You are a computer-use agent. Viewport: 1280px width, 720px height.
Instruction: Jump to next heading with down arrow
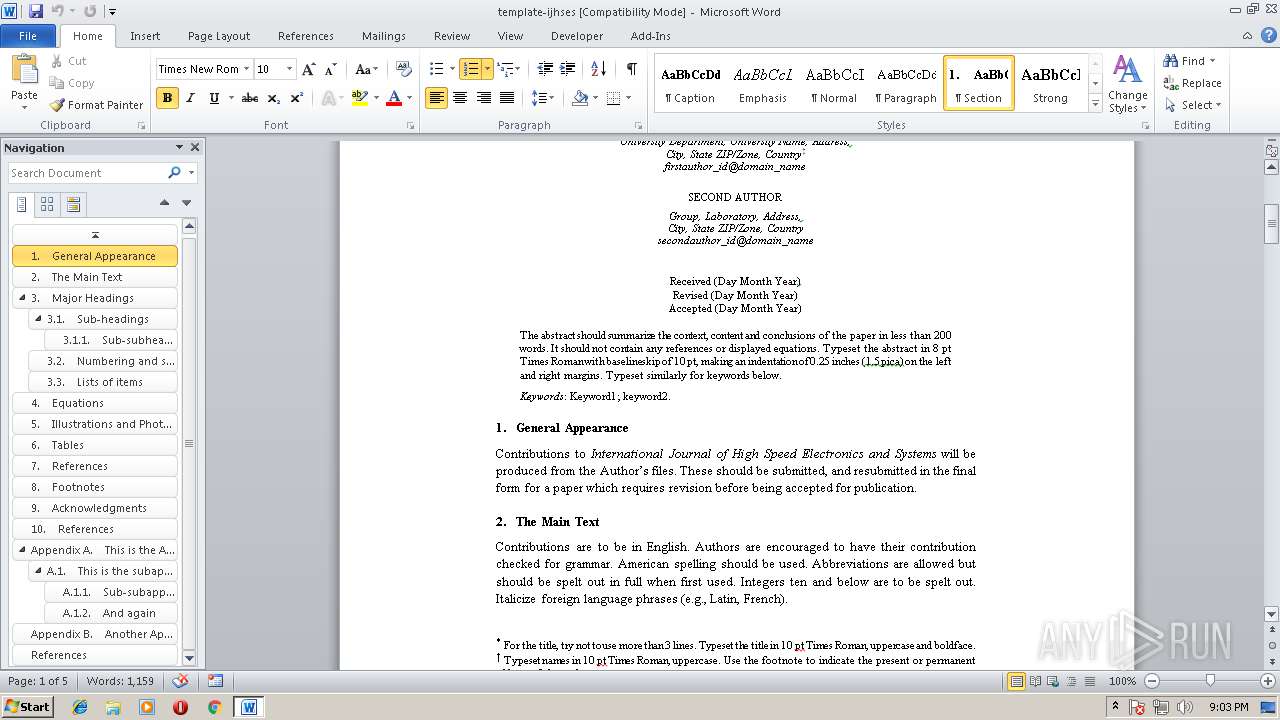click(186, 203)
